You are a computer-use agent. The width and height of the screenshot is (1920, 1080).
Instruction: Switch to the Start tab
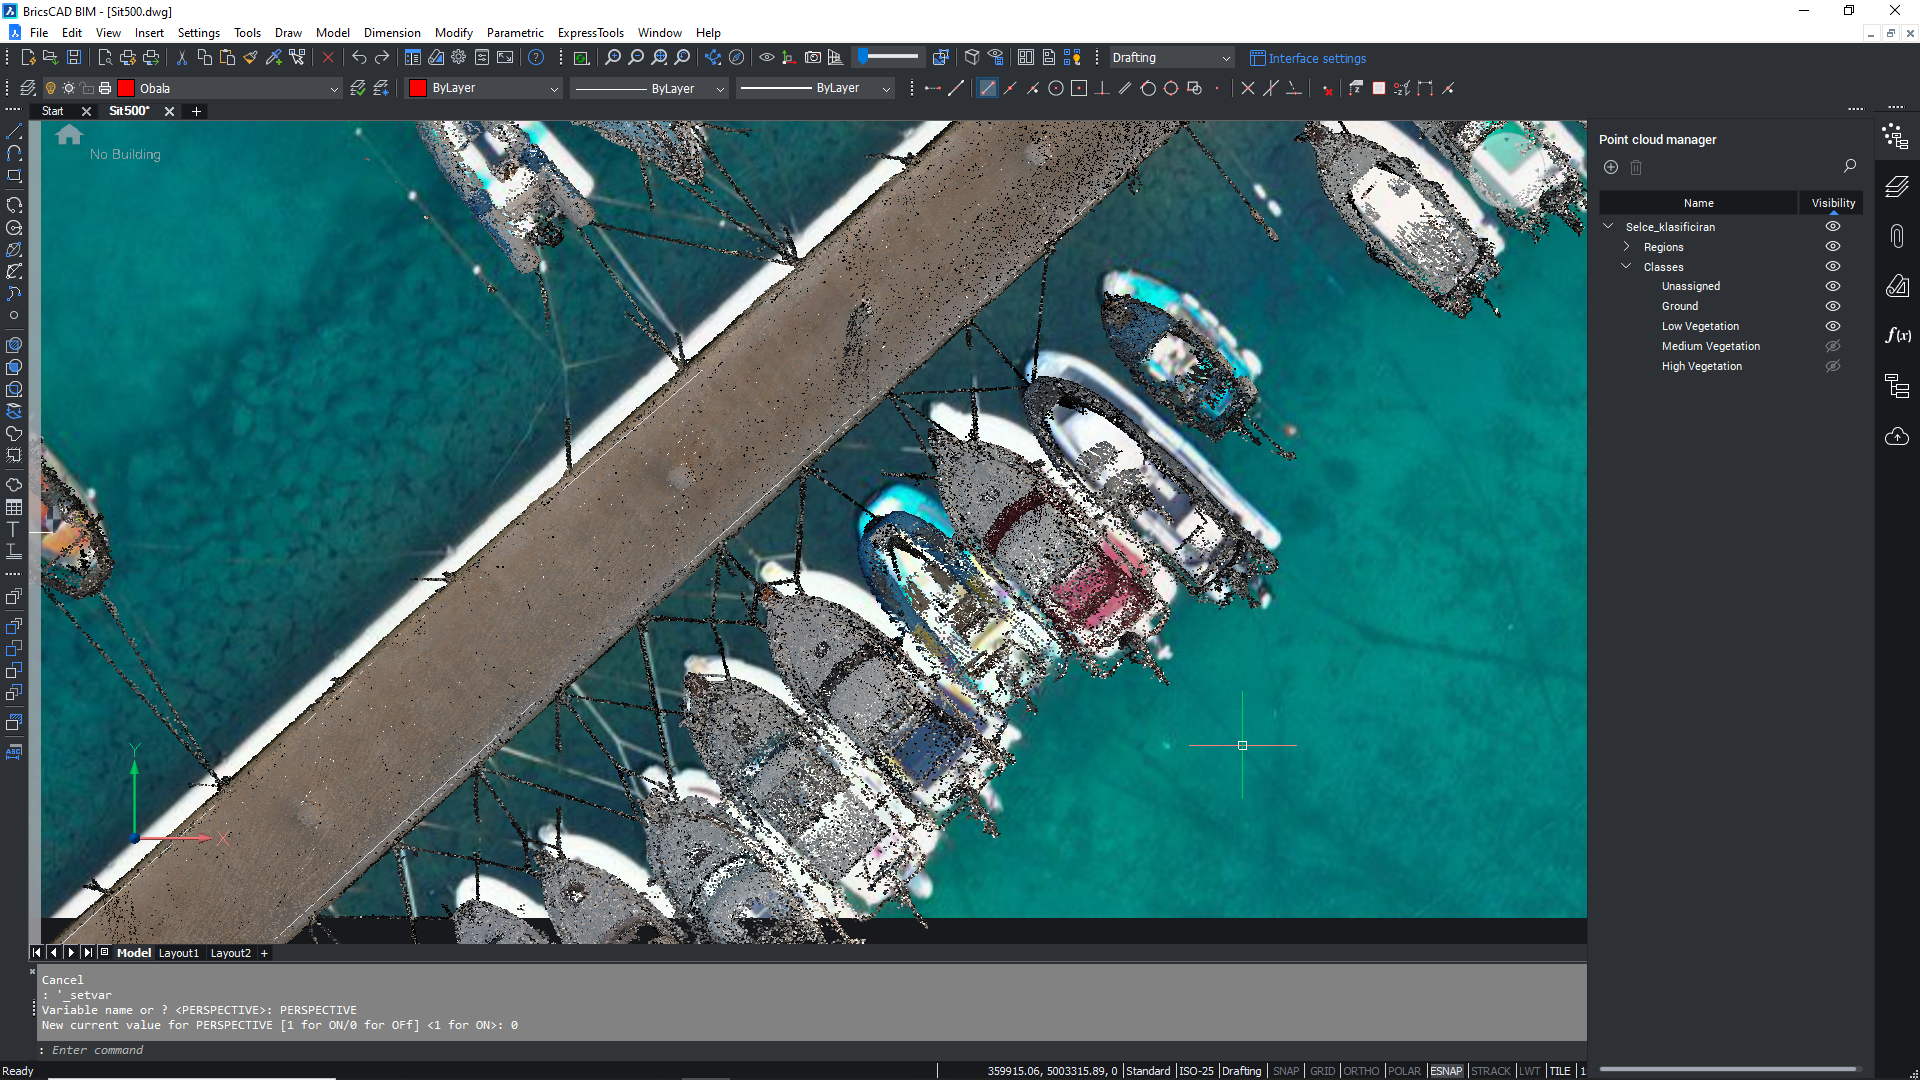[53, 111]
